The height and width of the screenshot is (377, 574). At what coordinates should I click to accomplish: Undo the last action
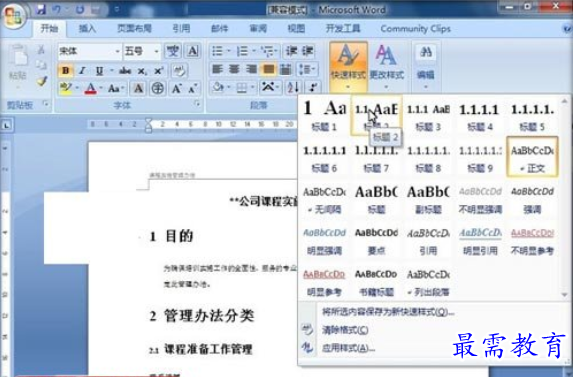point(57,10)
